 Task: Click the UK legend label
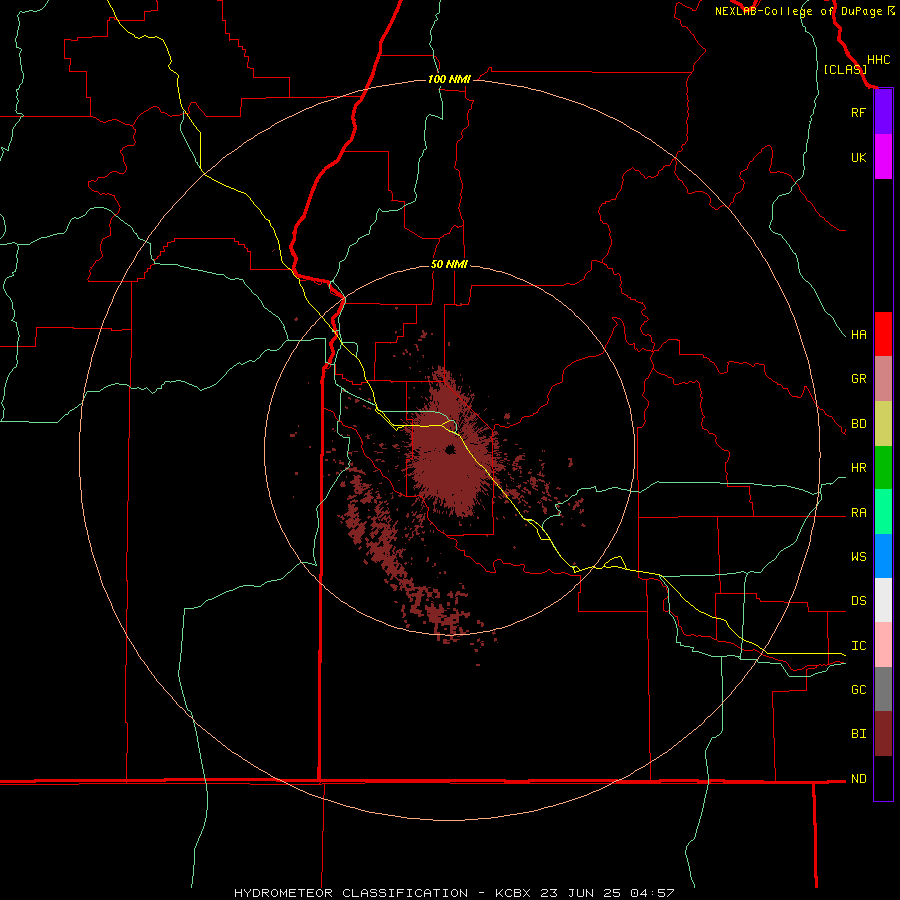[858, 157]
